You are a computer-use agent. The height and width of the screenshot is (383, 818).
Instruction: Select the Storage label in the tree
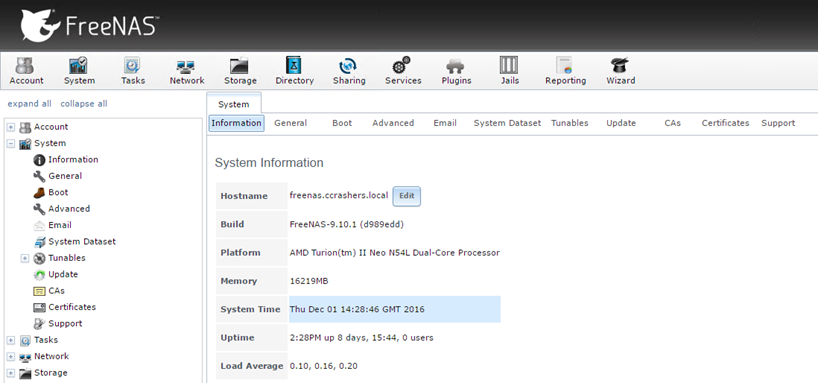(x=51, y=373)
